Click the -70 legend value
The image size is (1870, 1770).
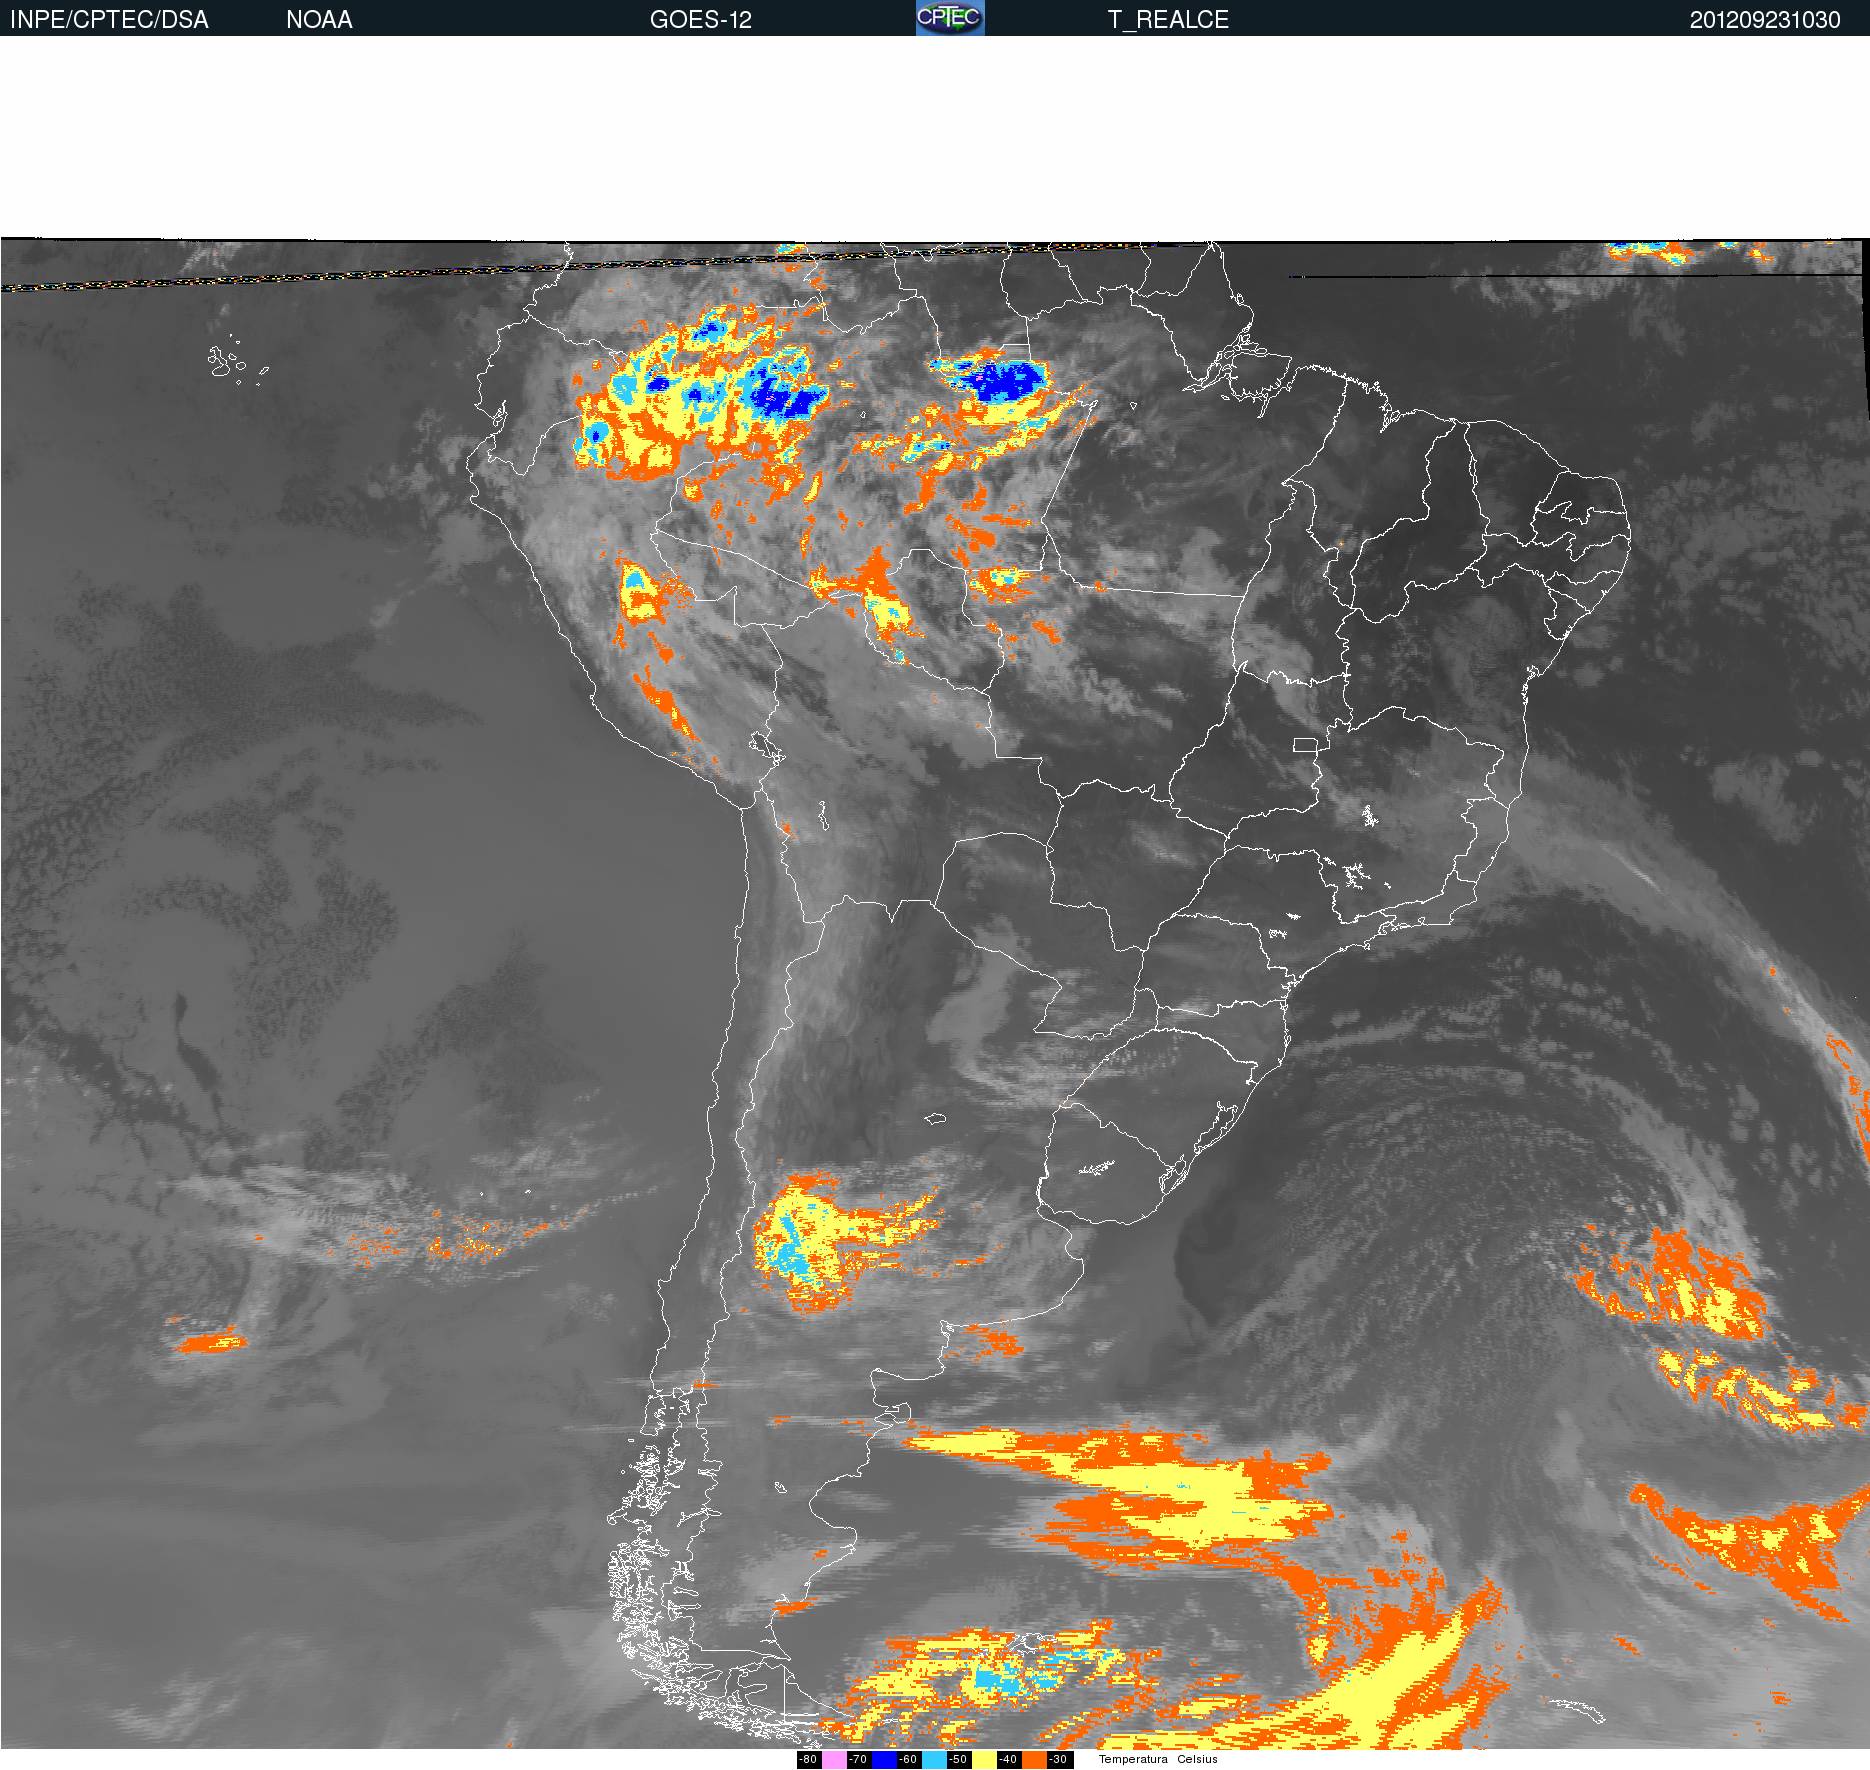858,1760
